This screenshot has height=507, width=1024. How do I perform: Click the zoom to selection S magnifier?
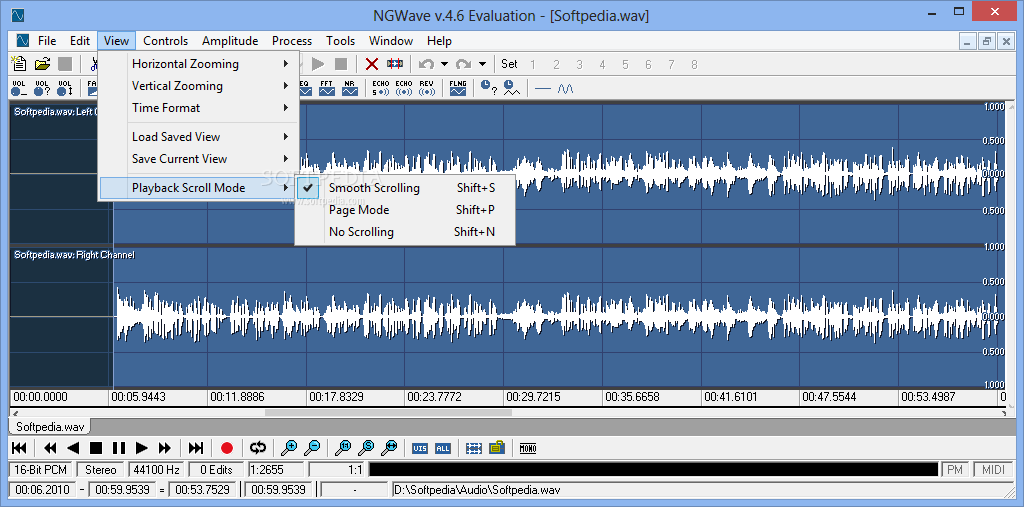click(366, 448)
